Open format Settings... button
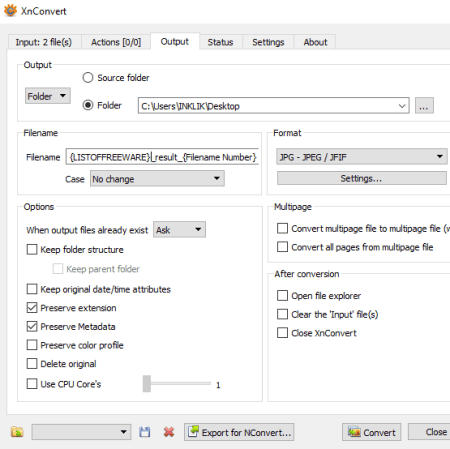The width and height of the screenshot is (450, 449). pos(362,178)
